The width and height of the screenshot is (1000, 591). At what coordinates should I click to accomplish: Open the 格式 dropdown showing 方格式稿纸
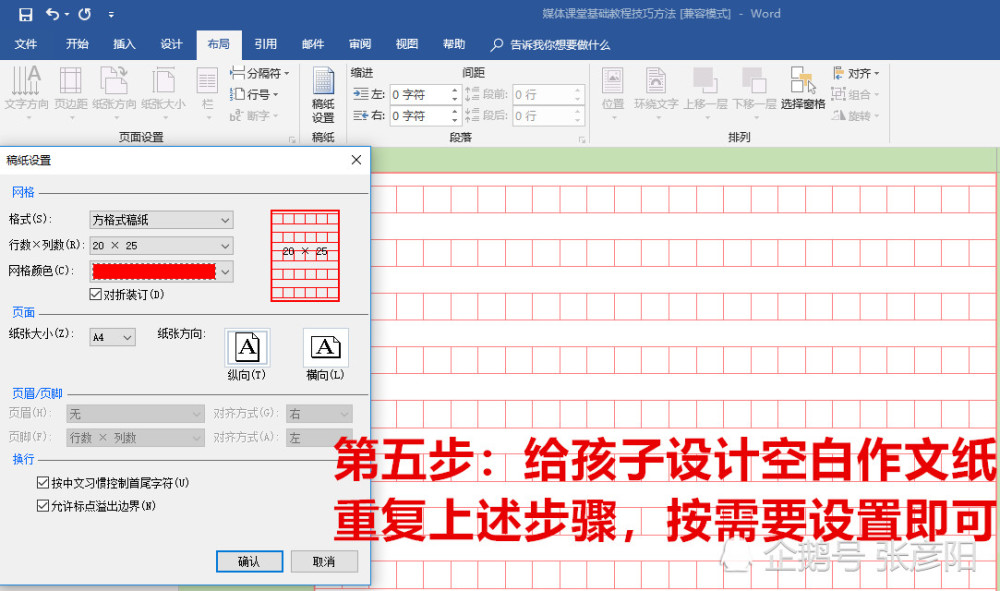click(161, 220)
